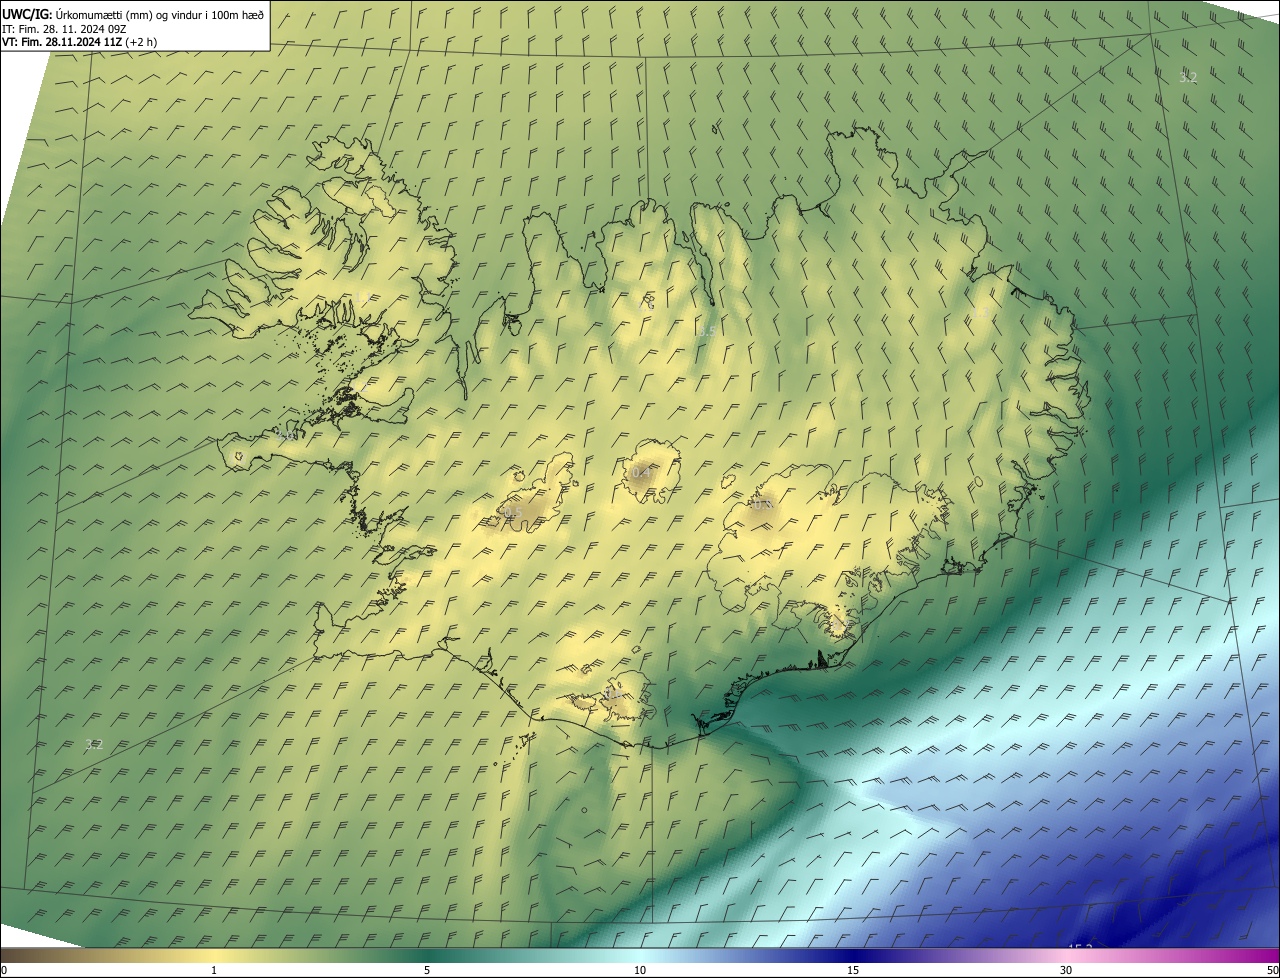This screenshot has width=1280, height=978.
Task: Click the '30' tick label on the color scale
Action: click(1066, 970)
